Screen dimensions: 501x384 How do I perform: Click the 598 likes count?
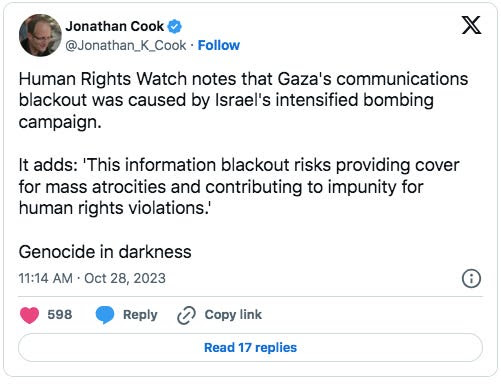(x=60, y=315)
